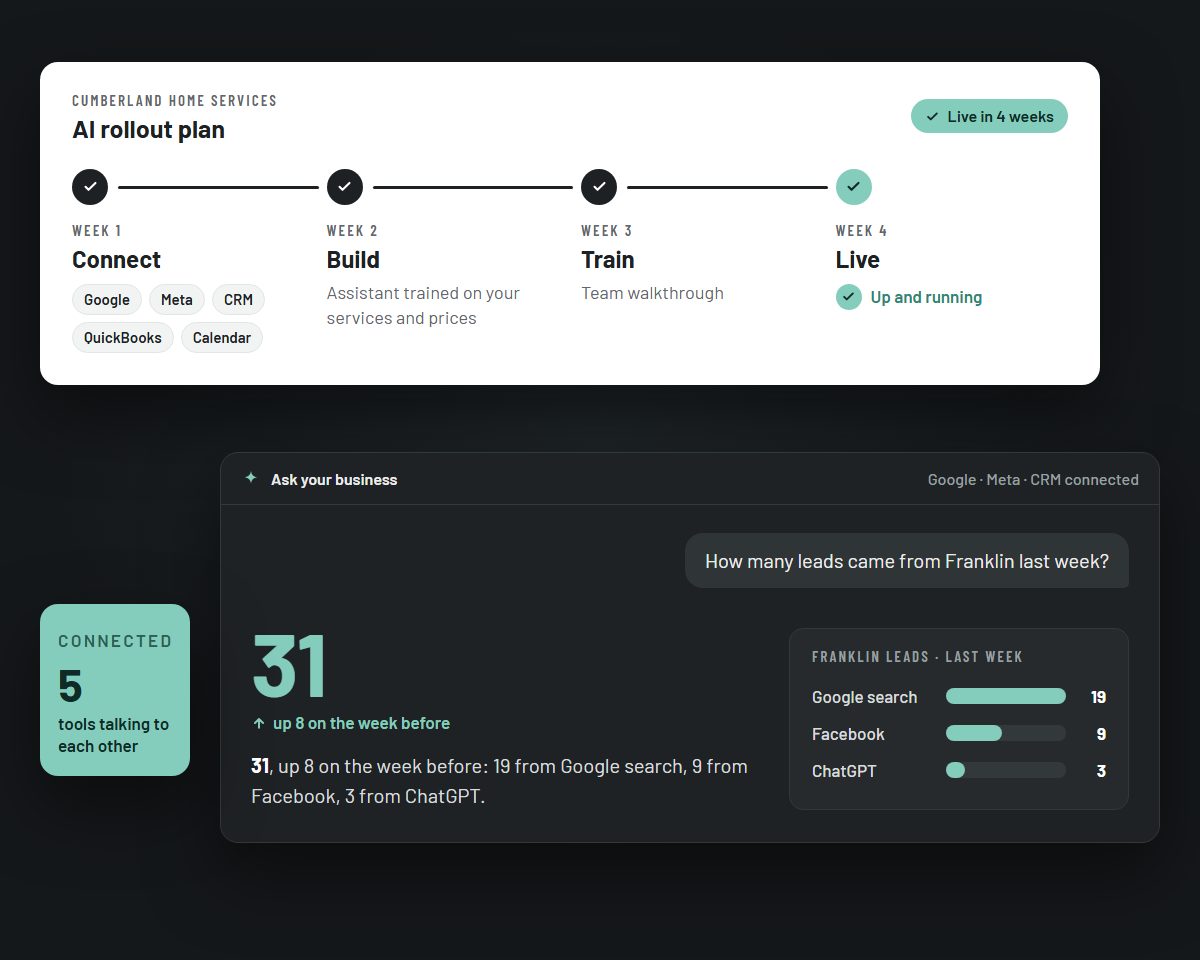Click the Cumberland Home Services label
Image resolution: width=1200 pixels, height=960 pixels.
click(174, 101)
